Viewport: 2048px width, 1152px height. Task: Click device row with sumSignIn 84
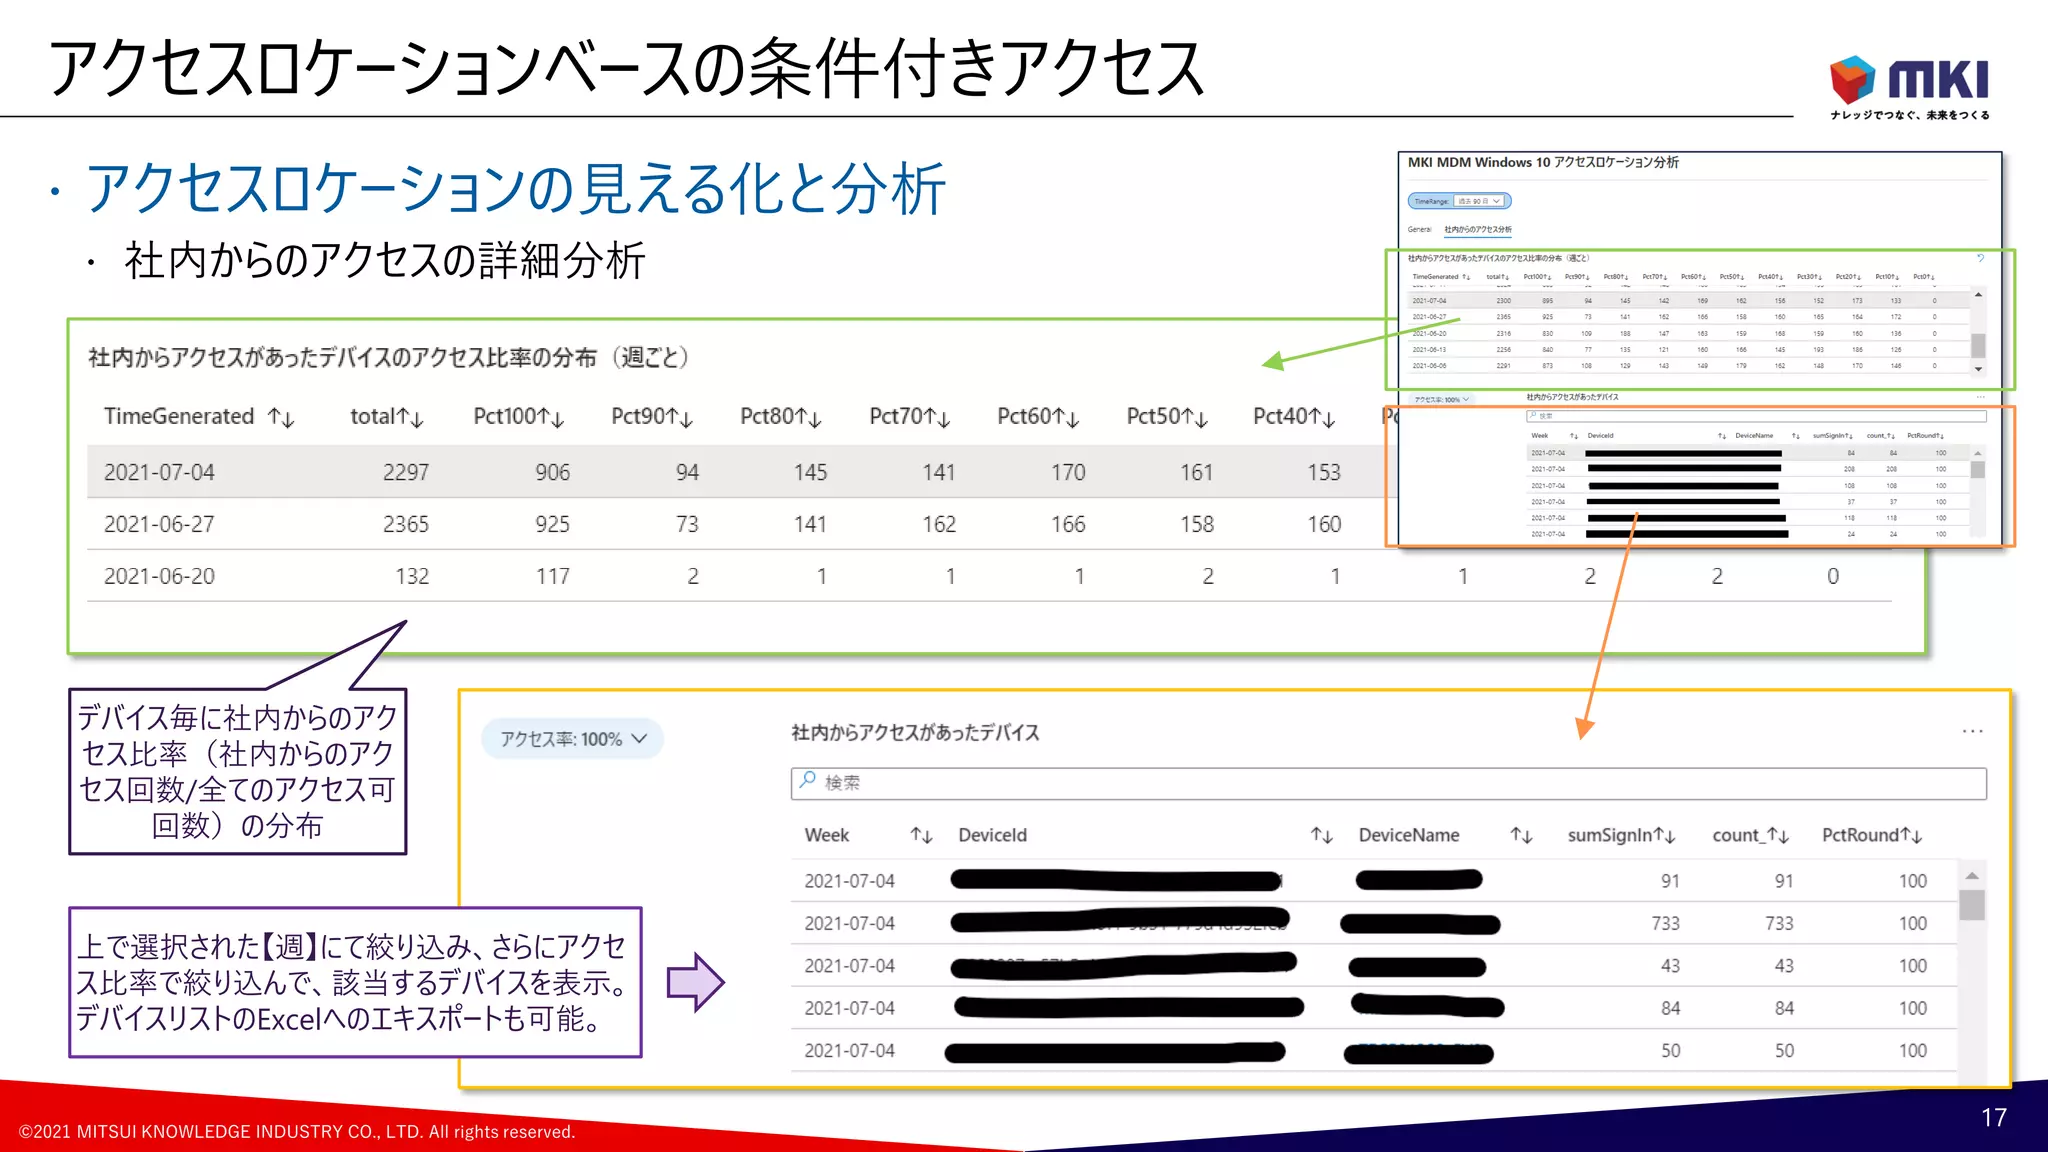(1373, 1008)
